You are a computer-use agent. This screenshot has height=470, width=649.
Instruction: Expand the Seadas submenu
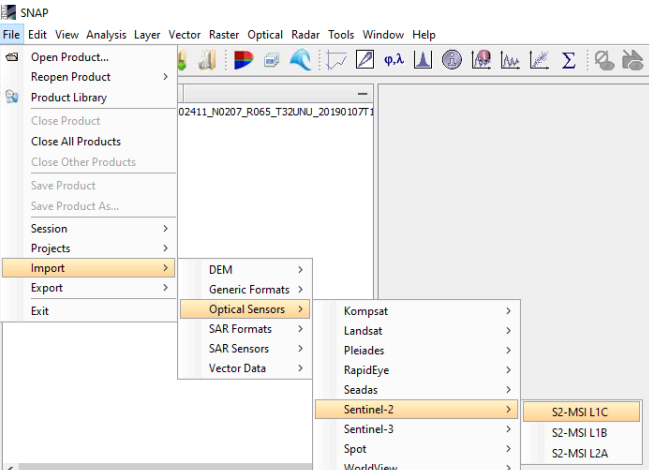tap(416, 390)
